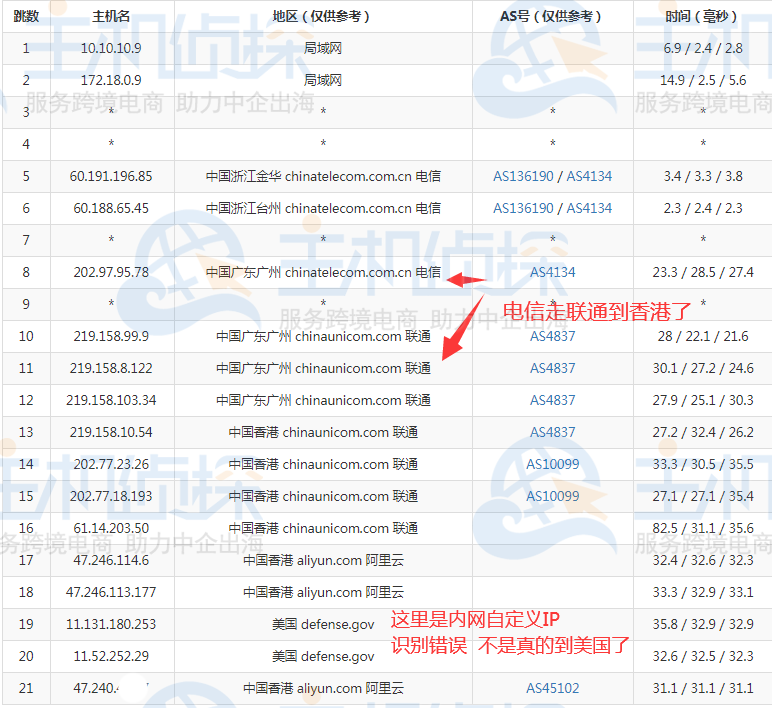Click AS4837 link in hop 11 row

[x=552, y=368]
